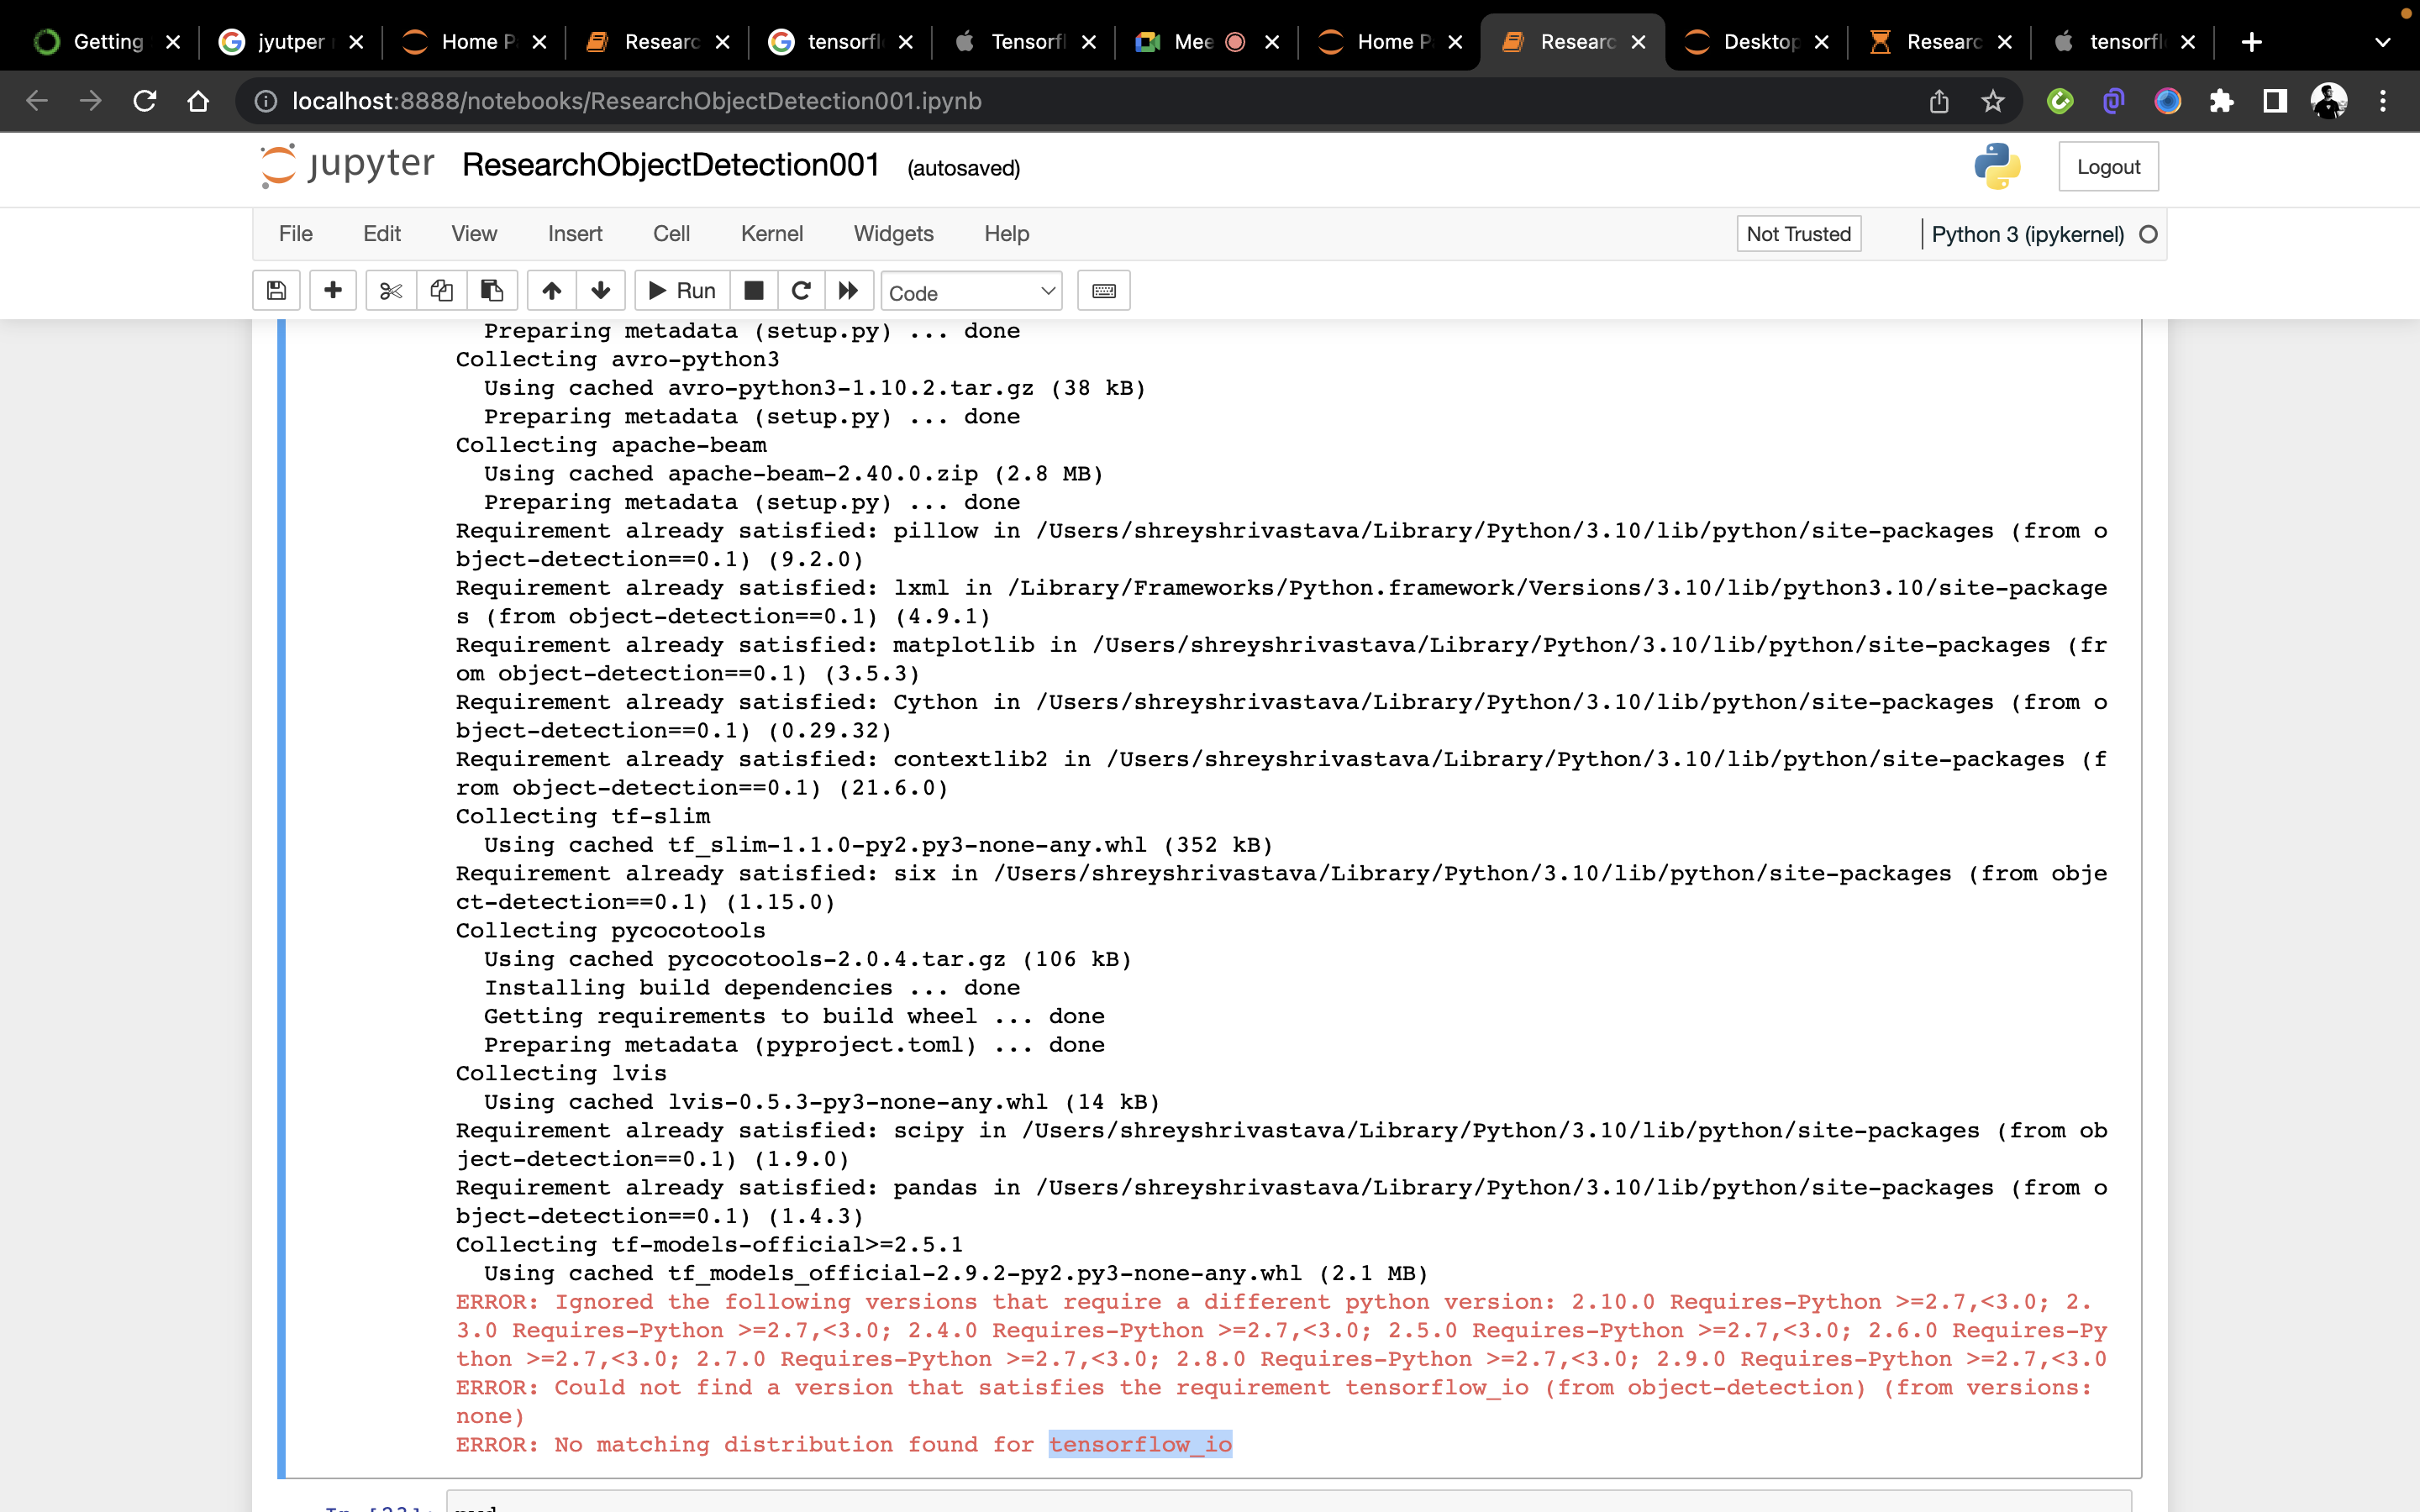The image size is (2420, 1512).
Task: Cut selected cells with scissors icon
Action: [391, 291]
